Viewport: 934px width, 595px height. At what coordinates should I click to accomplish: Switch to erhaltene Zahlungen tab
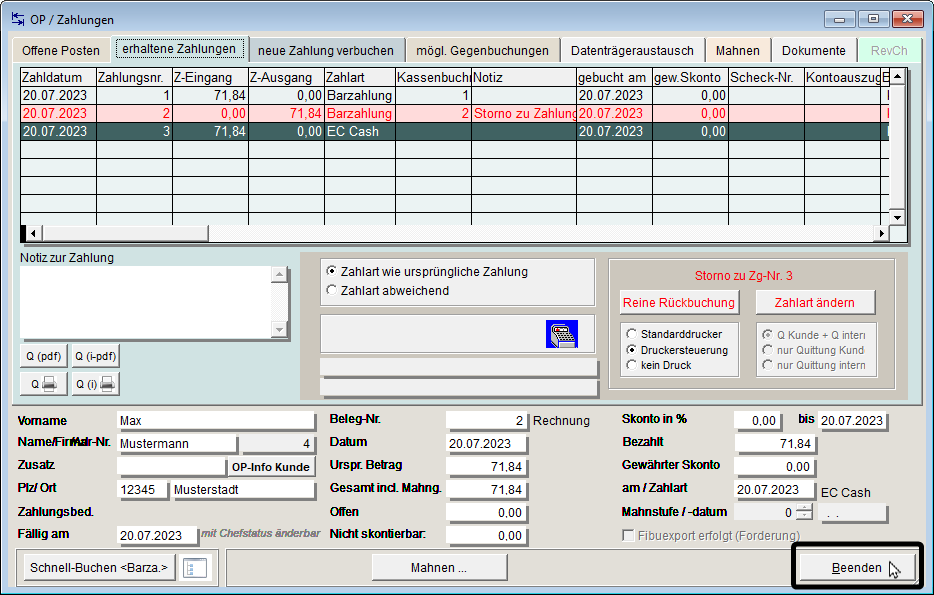click(x=179, y=49)
